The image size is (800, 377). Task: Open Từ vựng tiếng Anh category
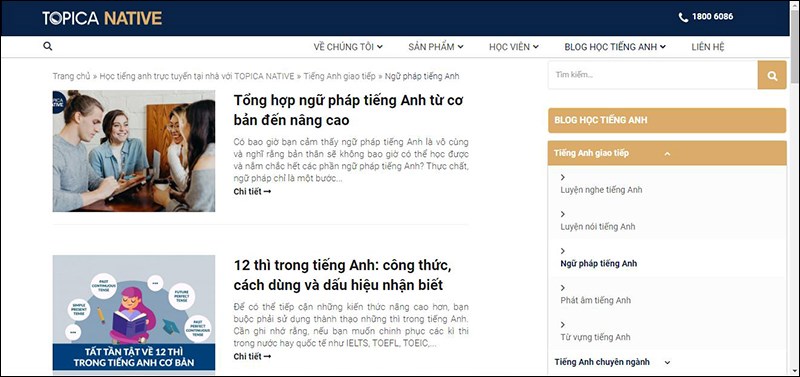coord(595,337)
